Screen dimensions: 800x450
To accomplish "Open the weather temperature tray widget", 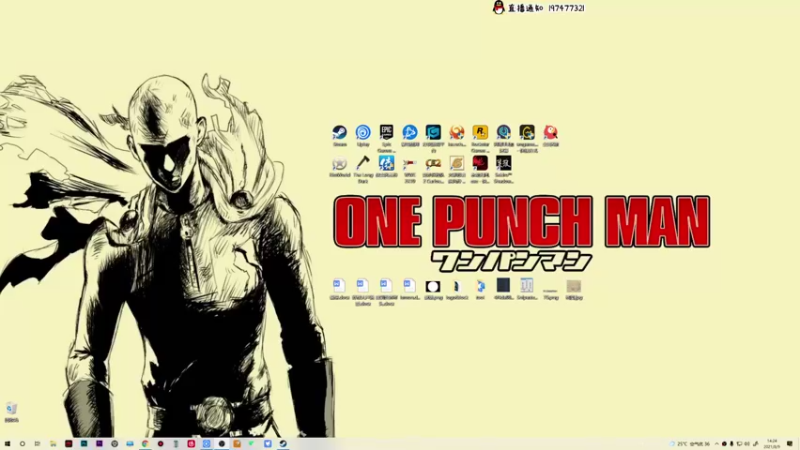I will (690, 444).
